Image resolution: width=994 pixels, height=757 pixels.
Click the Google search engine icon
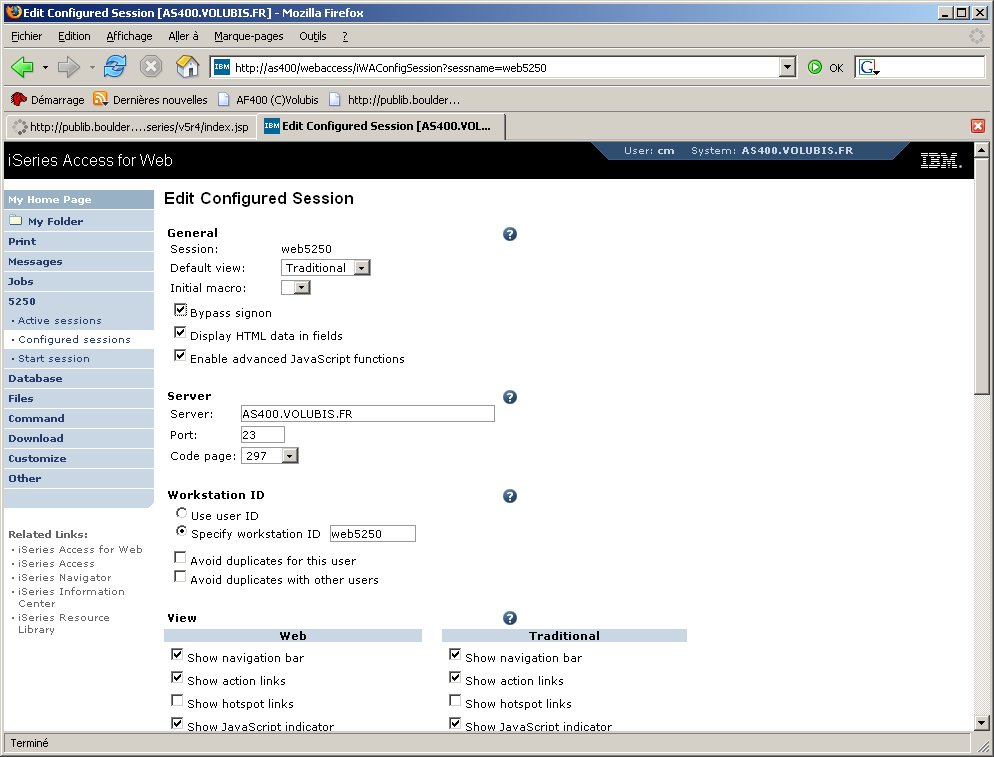pos(868,67)
